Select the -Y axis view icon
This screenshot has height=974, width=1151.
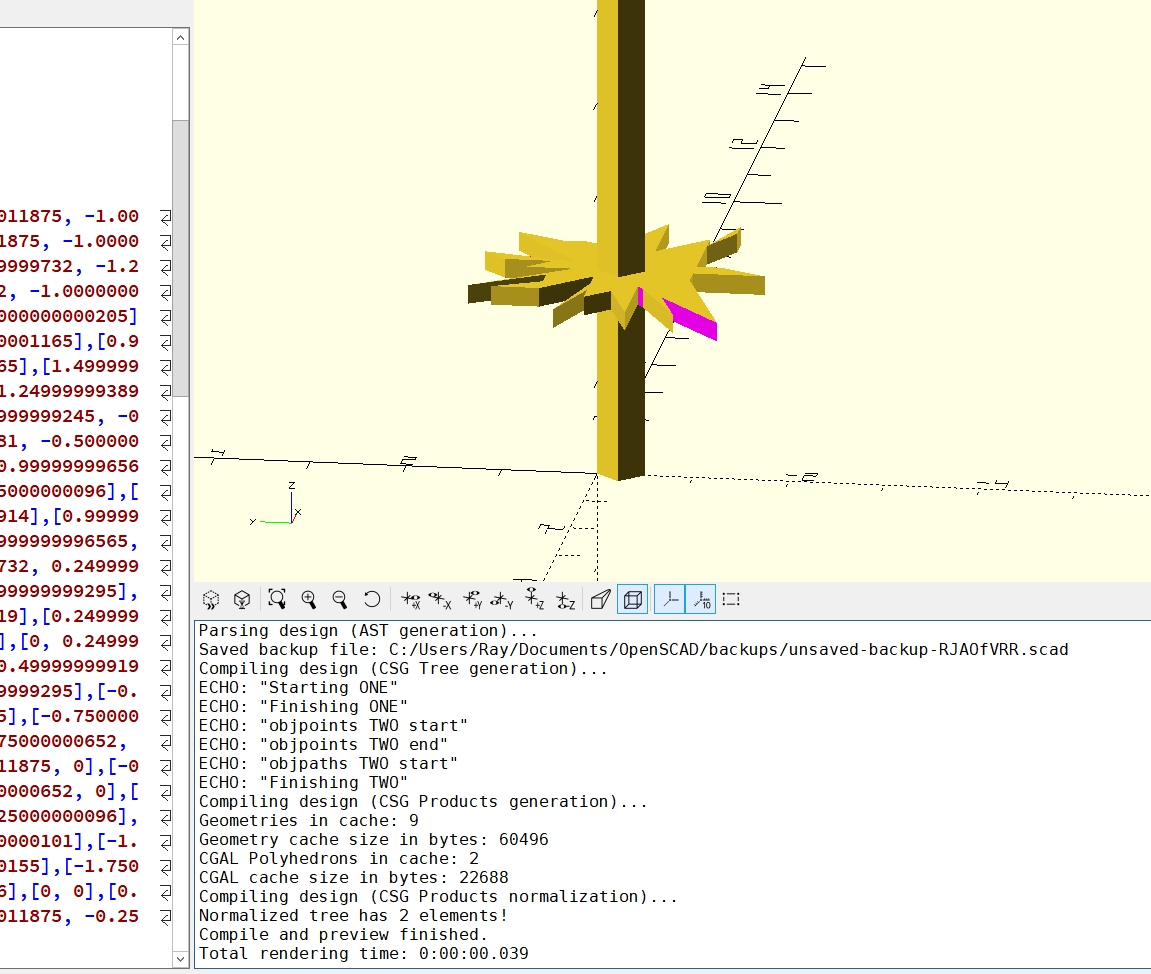coord(502,600)
